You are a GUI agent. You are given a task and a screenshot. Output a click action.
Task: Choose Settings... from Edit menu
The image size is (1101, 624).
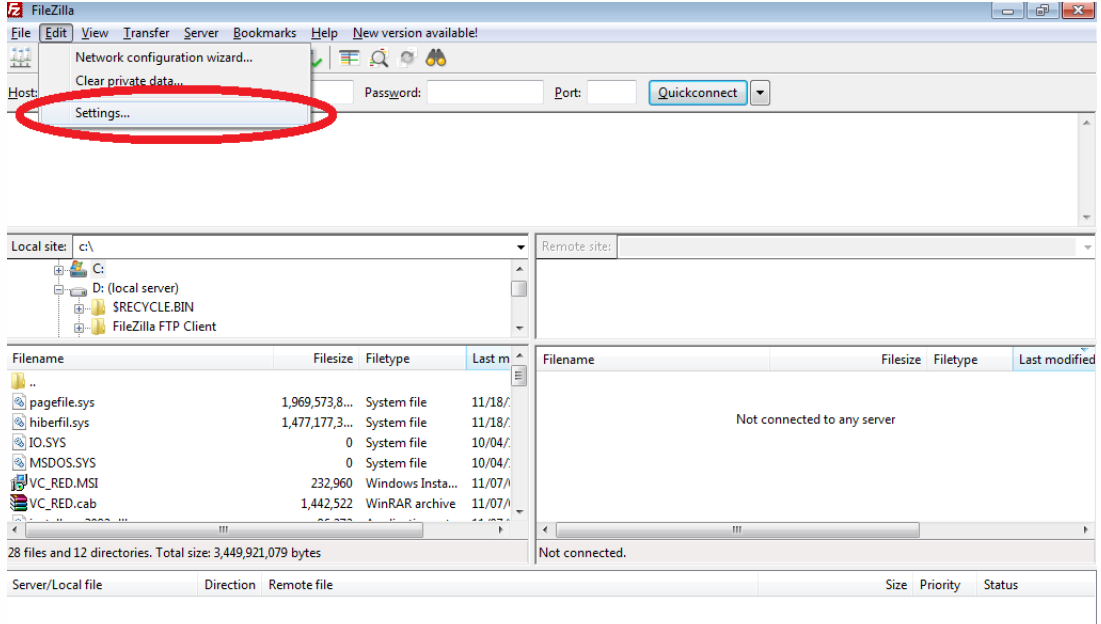pyautogui.click(x=175, y=113)
